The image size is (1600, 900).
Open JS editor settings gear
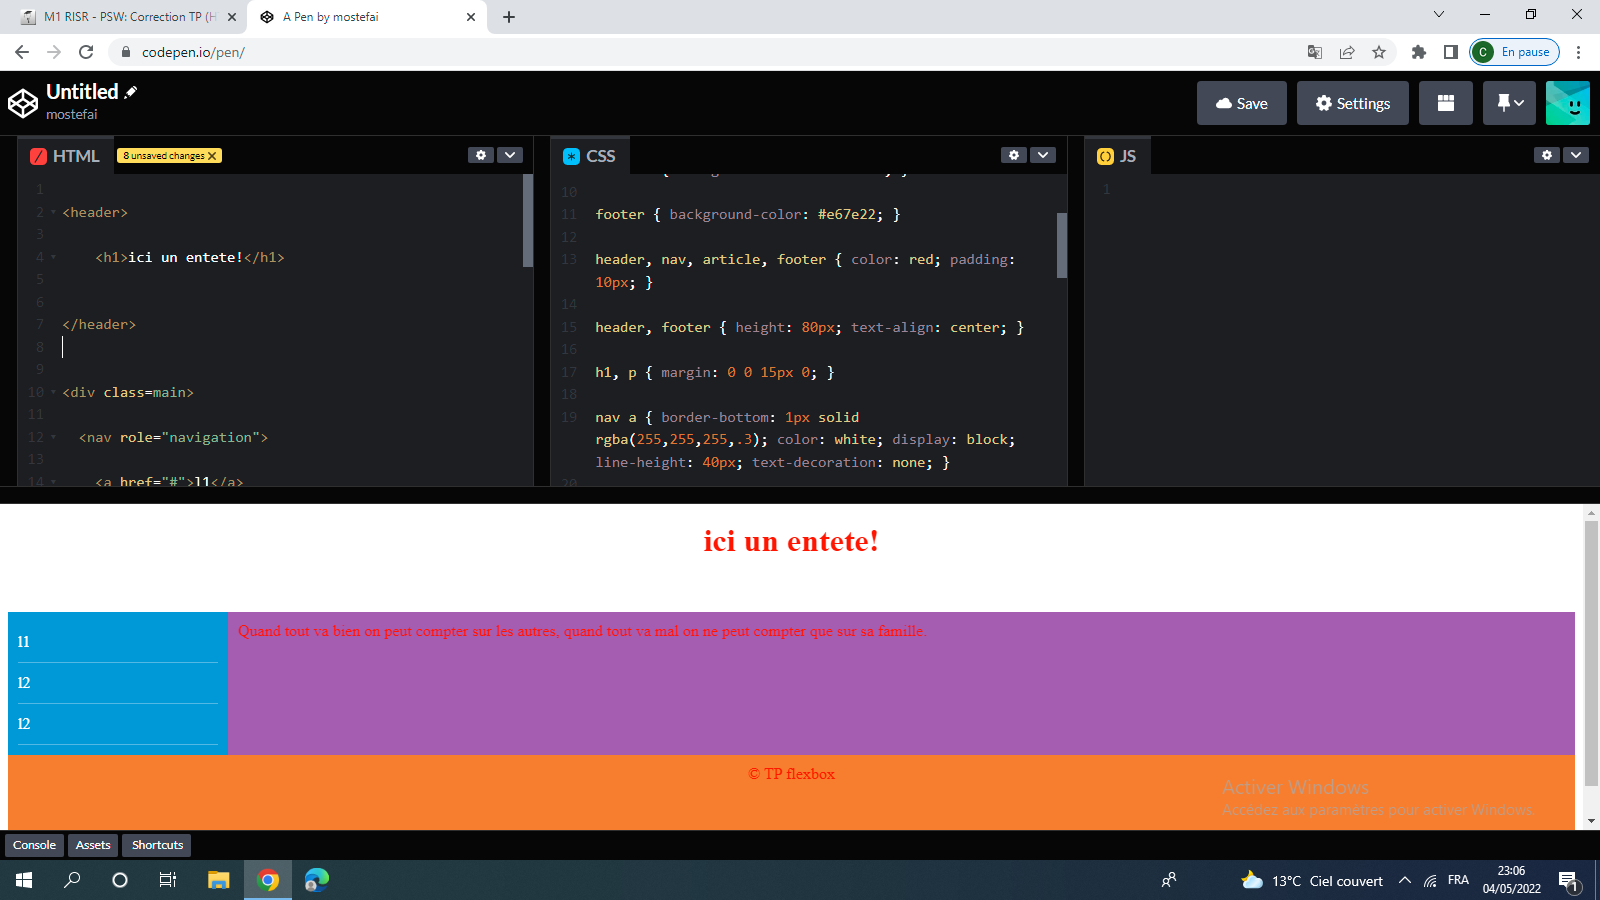pyautogui.click(x=1547, y=155)
